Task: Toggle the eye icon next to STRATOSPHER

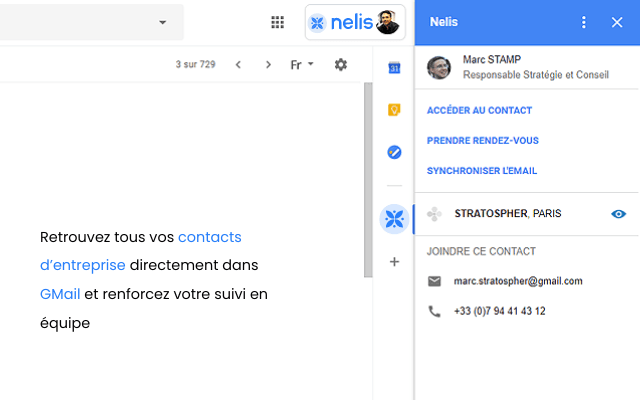Action: tap(618, 214)
